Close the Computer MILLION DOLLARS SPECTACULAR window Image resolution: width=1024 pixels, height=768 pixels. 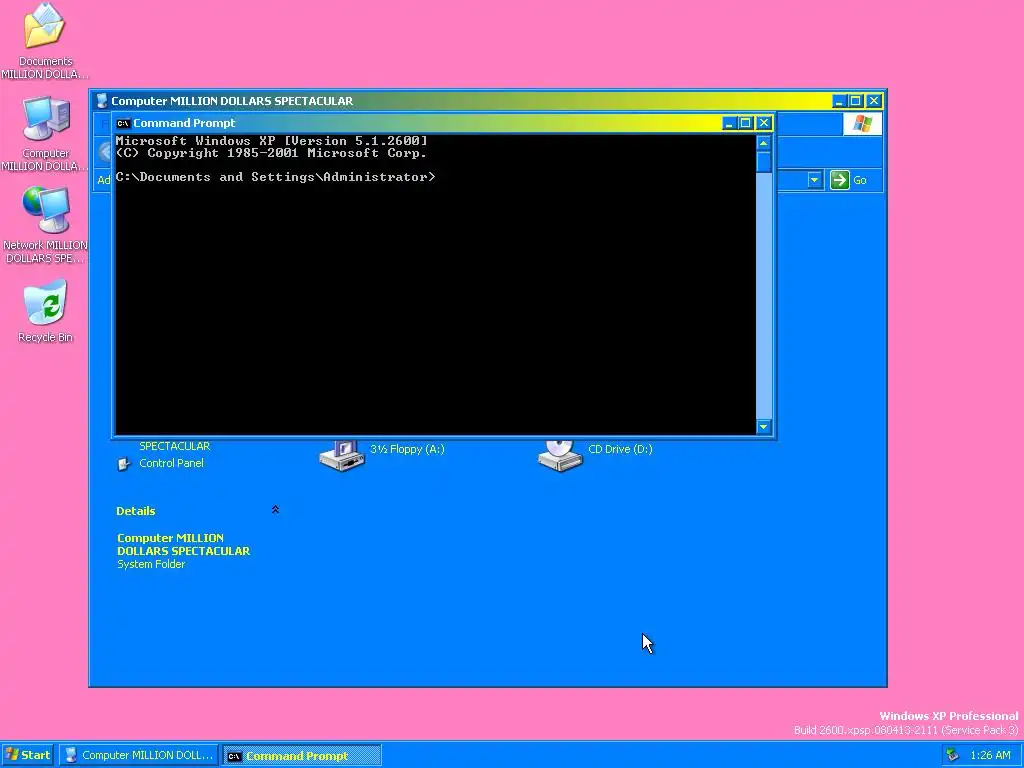(874, 101)
